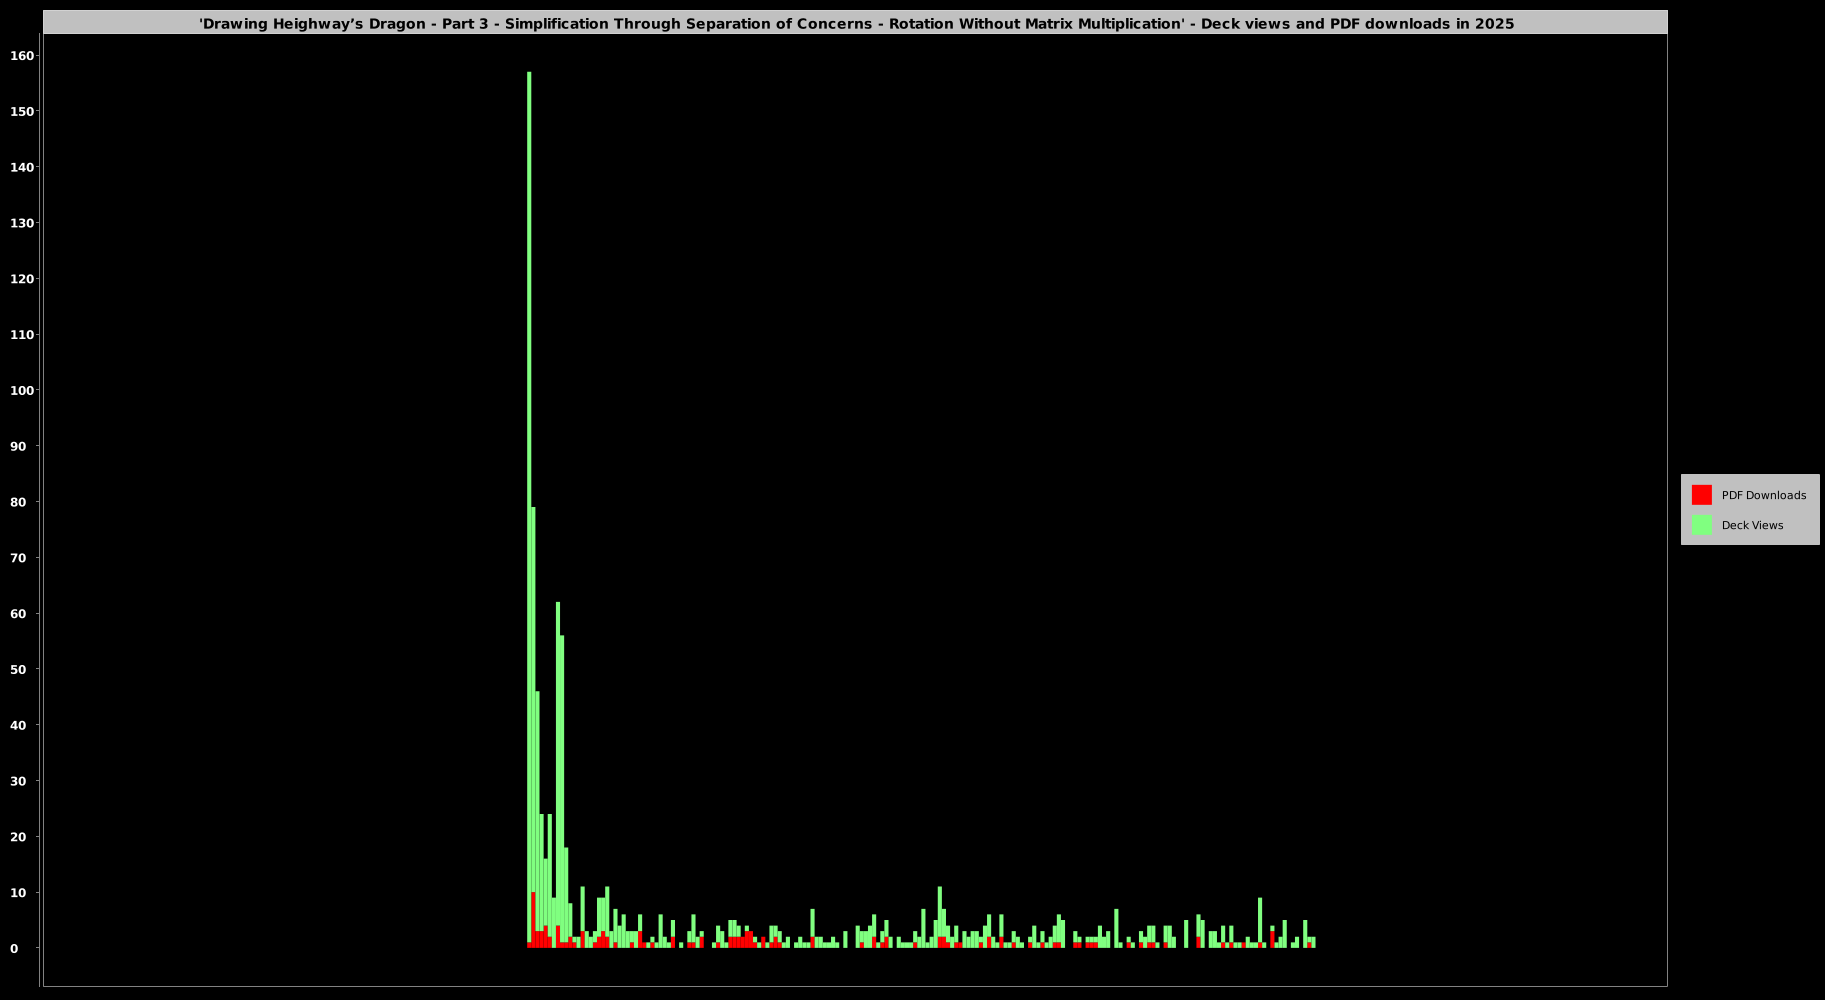The width and height of the screenshot is (1825, 1000).
Task: Click the y-axis label 110
Action: click(x=22, y=335)
